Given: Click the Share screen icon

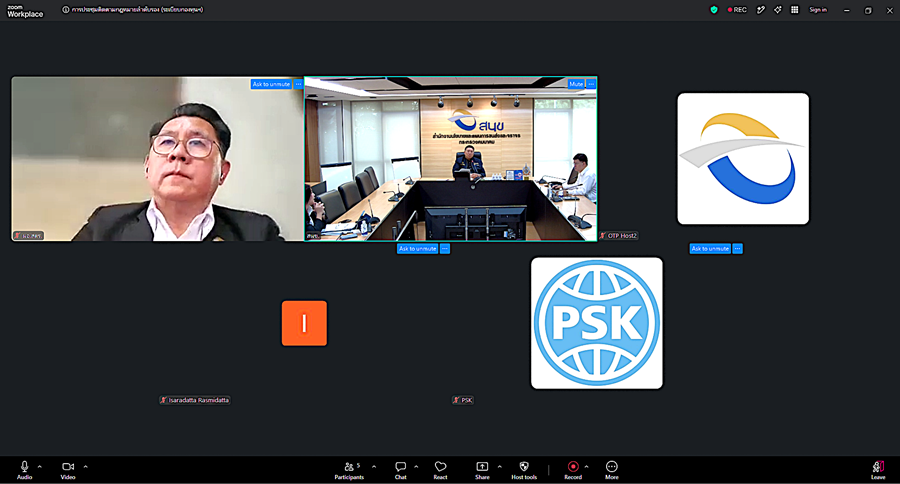Looking at the screenshot, I should click(482, 470).
